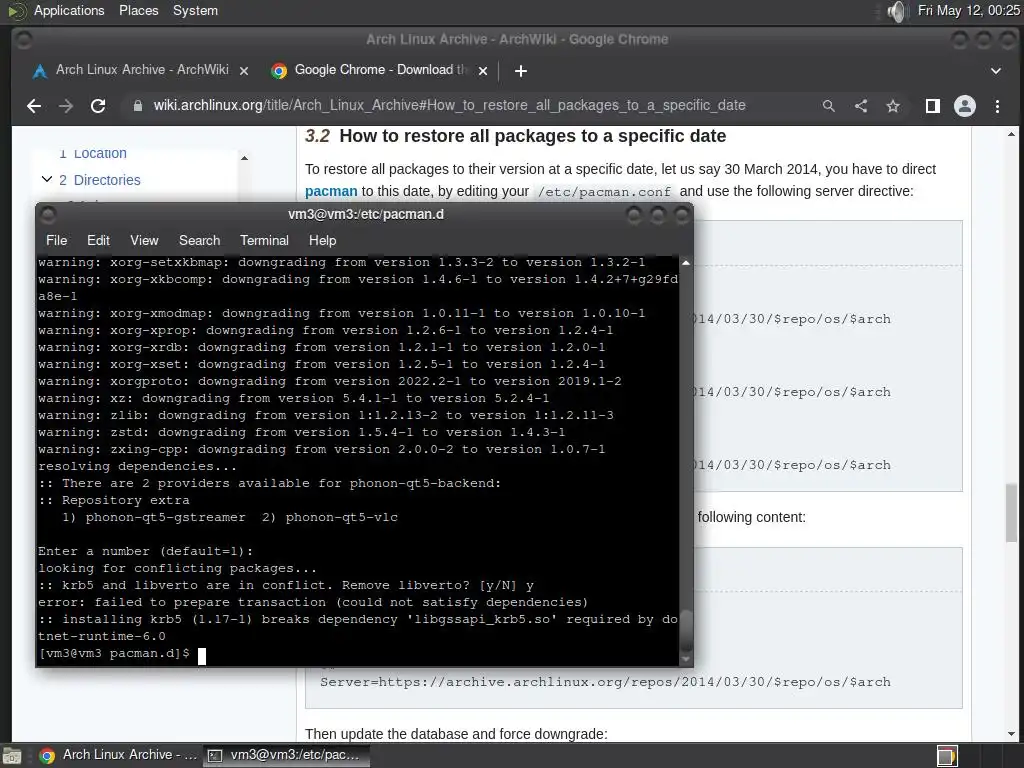
Task: Click the URL address bar
Action: 449,106
